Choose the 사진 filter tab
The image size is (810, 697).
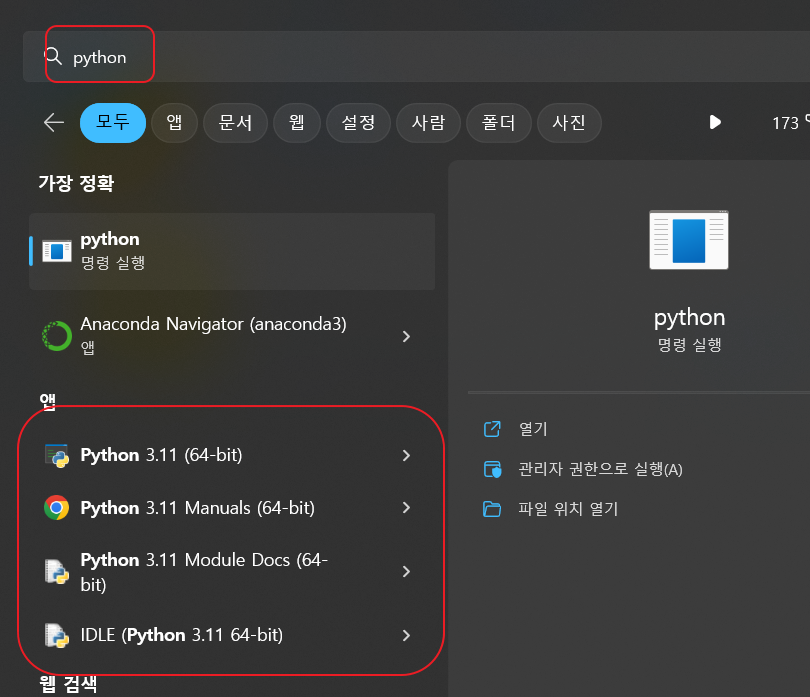(x=569, y=122)
